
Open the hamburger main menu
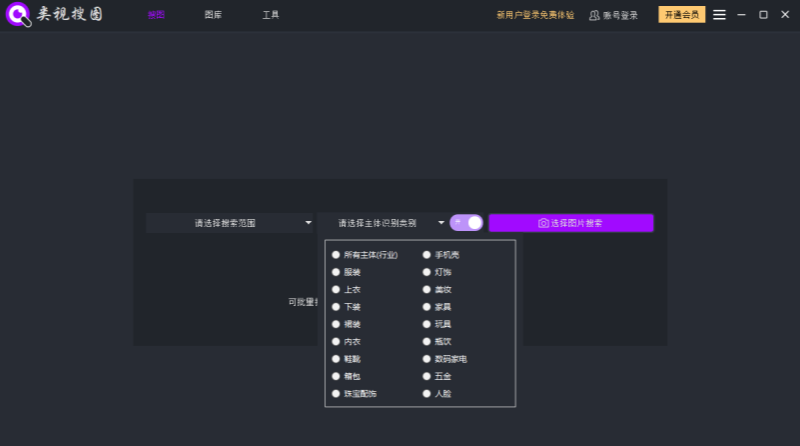719,15
